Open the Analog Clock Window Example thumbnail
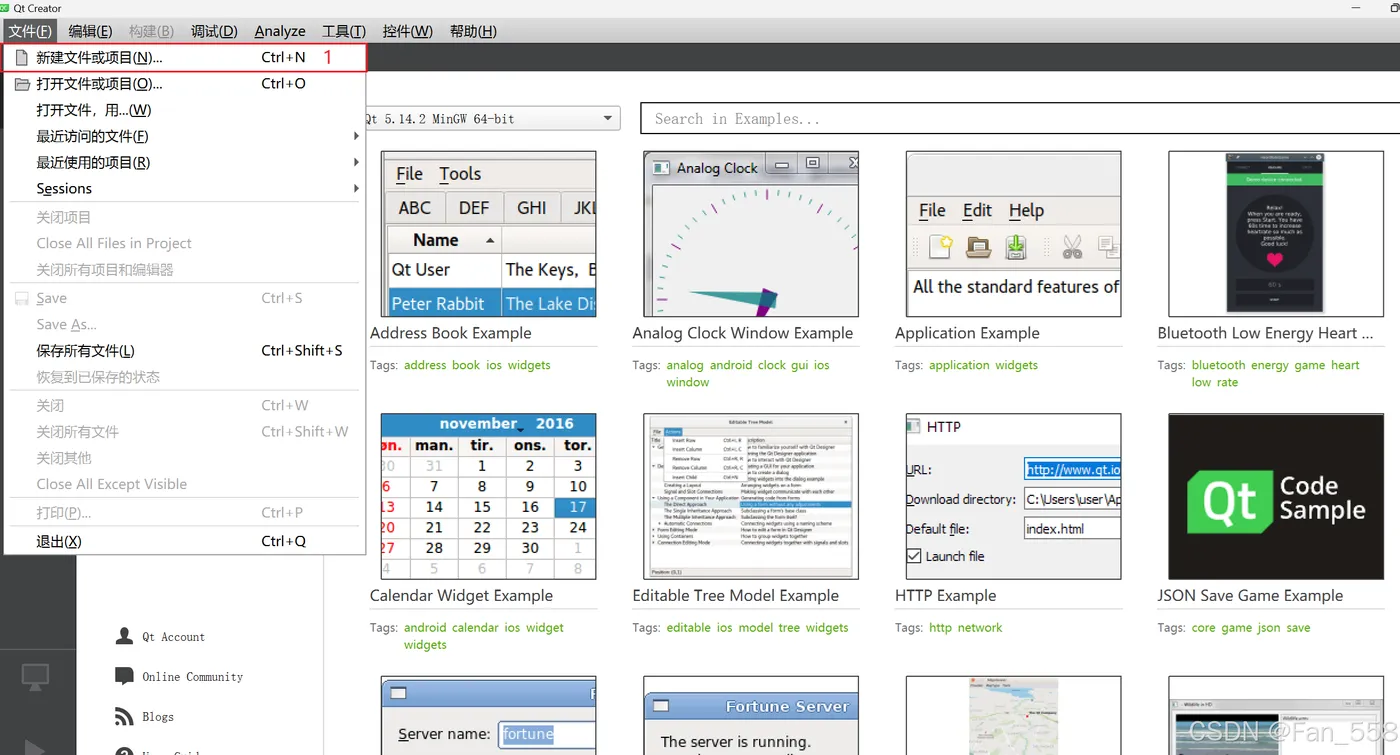The width and height of the screenshot is (1400, 755). 751,234
